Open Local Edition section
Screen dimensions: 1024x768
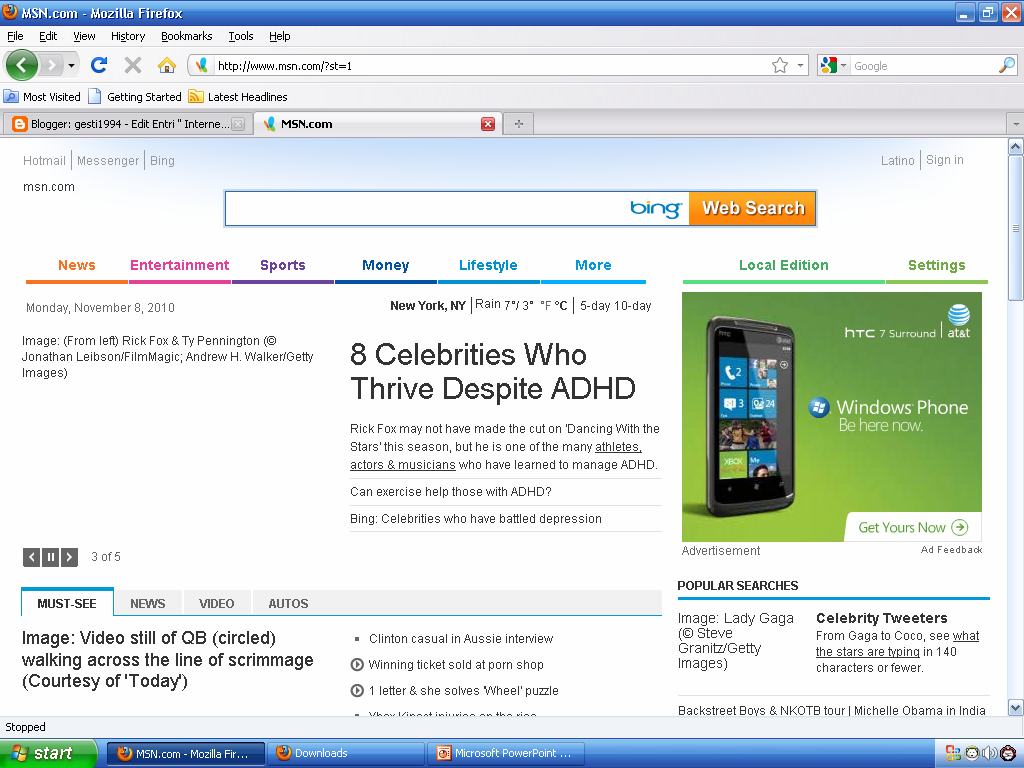[784, 265]
